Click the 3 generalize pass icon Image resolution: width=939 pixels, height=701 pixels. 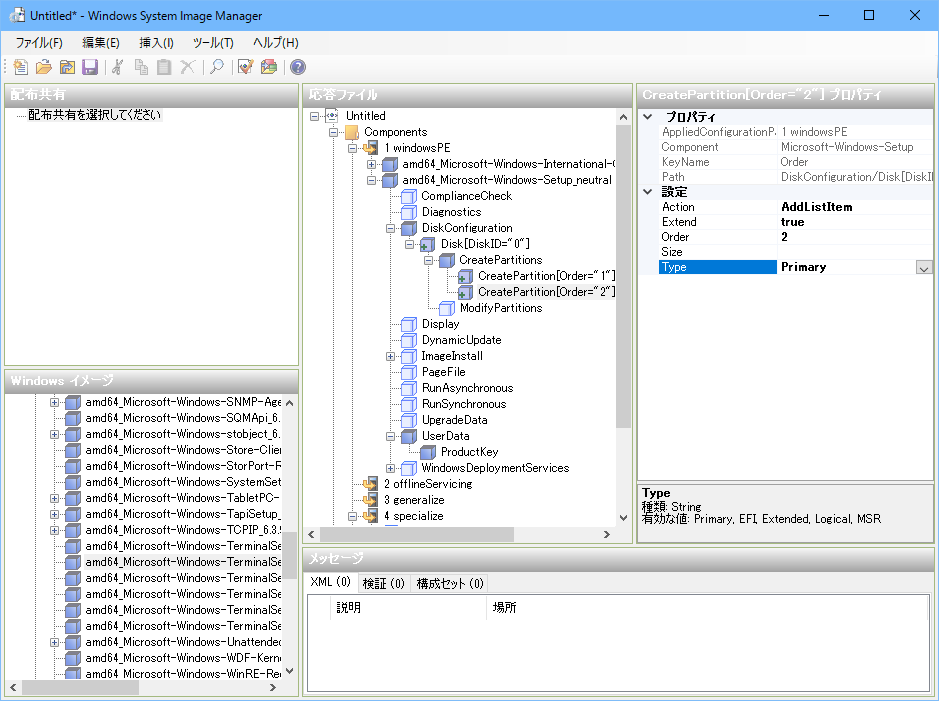coord(370,500)
